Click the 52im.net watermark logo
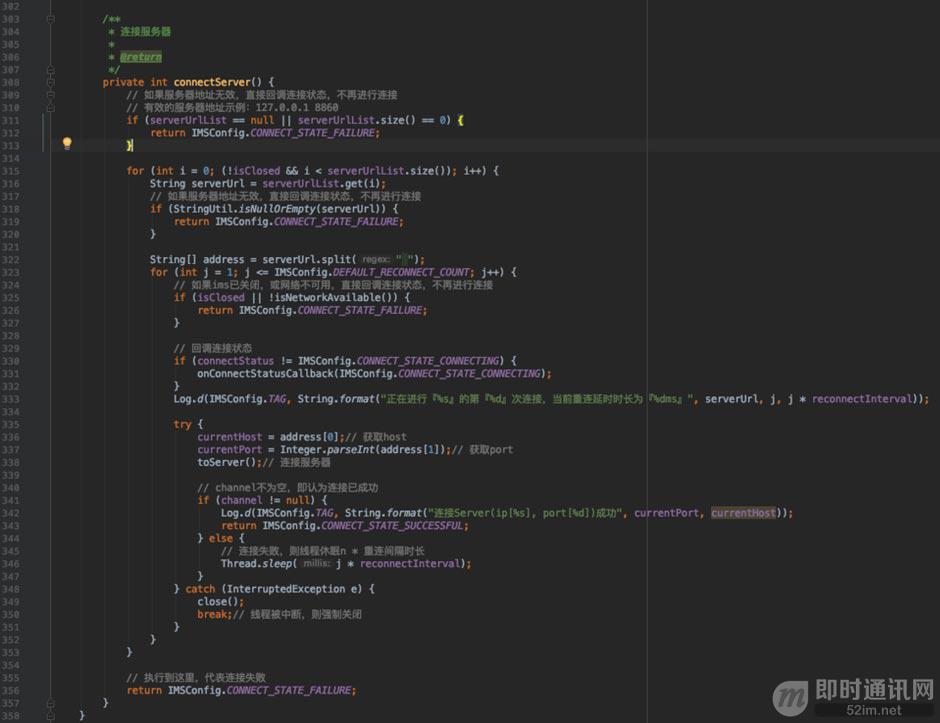 tap(854, 697)
